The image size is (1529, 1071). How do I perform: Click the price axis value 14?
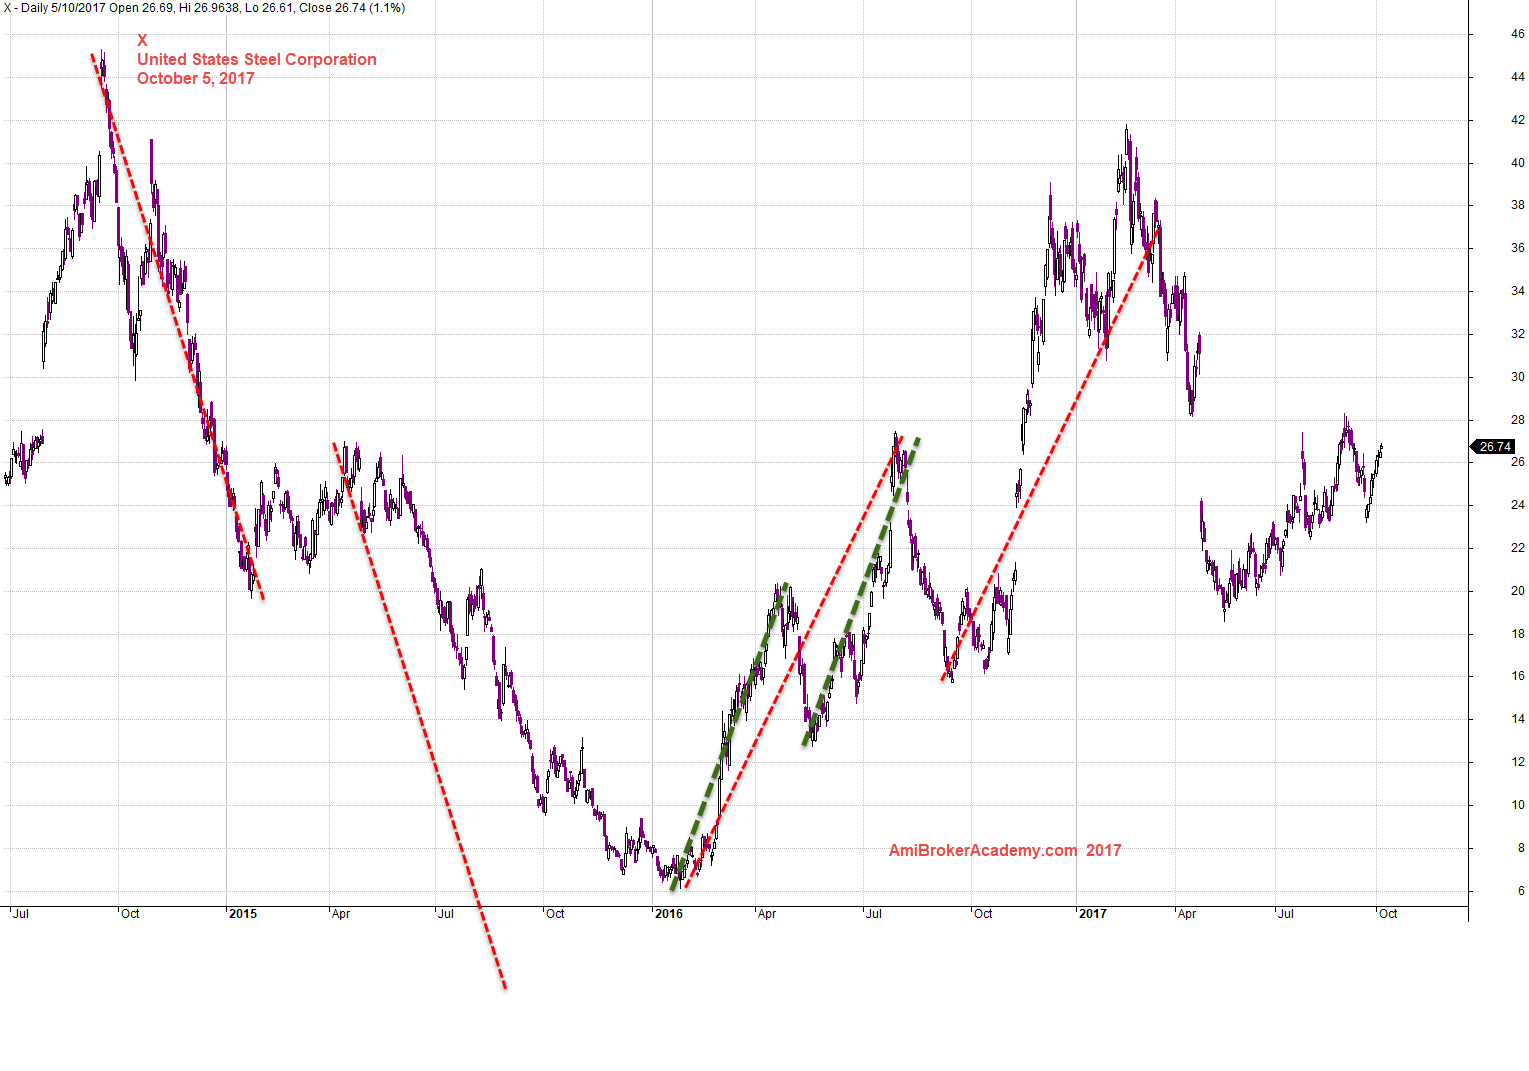point(1518,719)
